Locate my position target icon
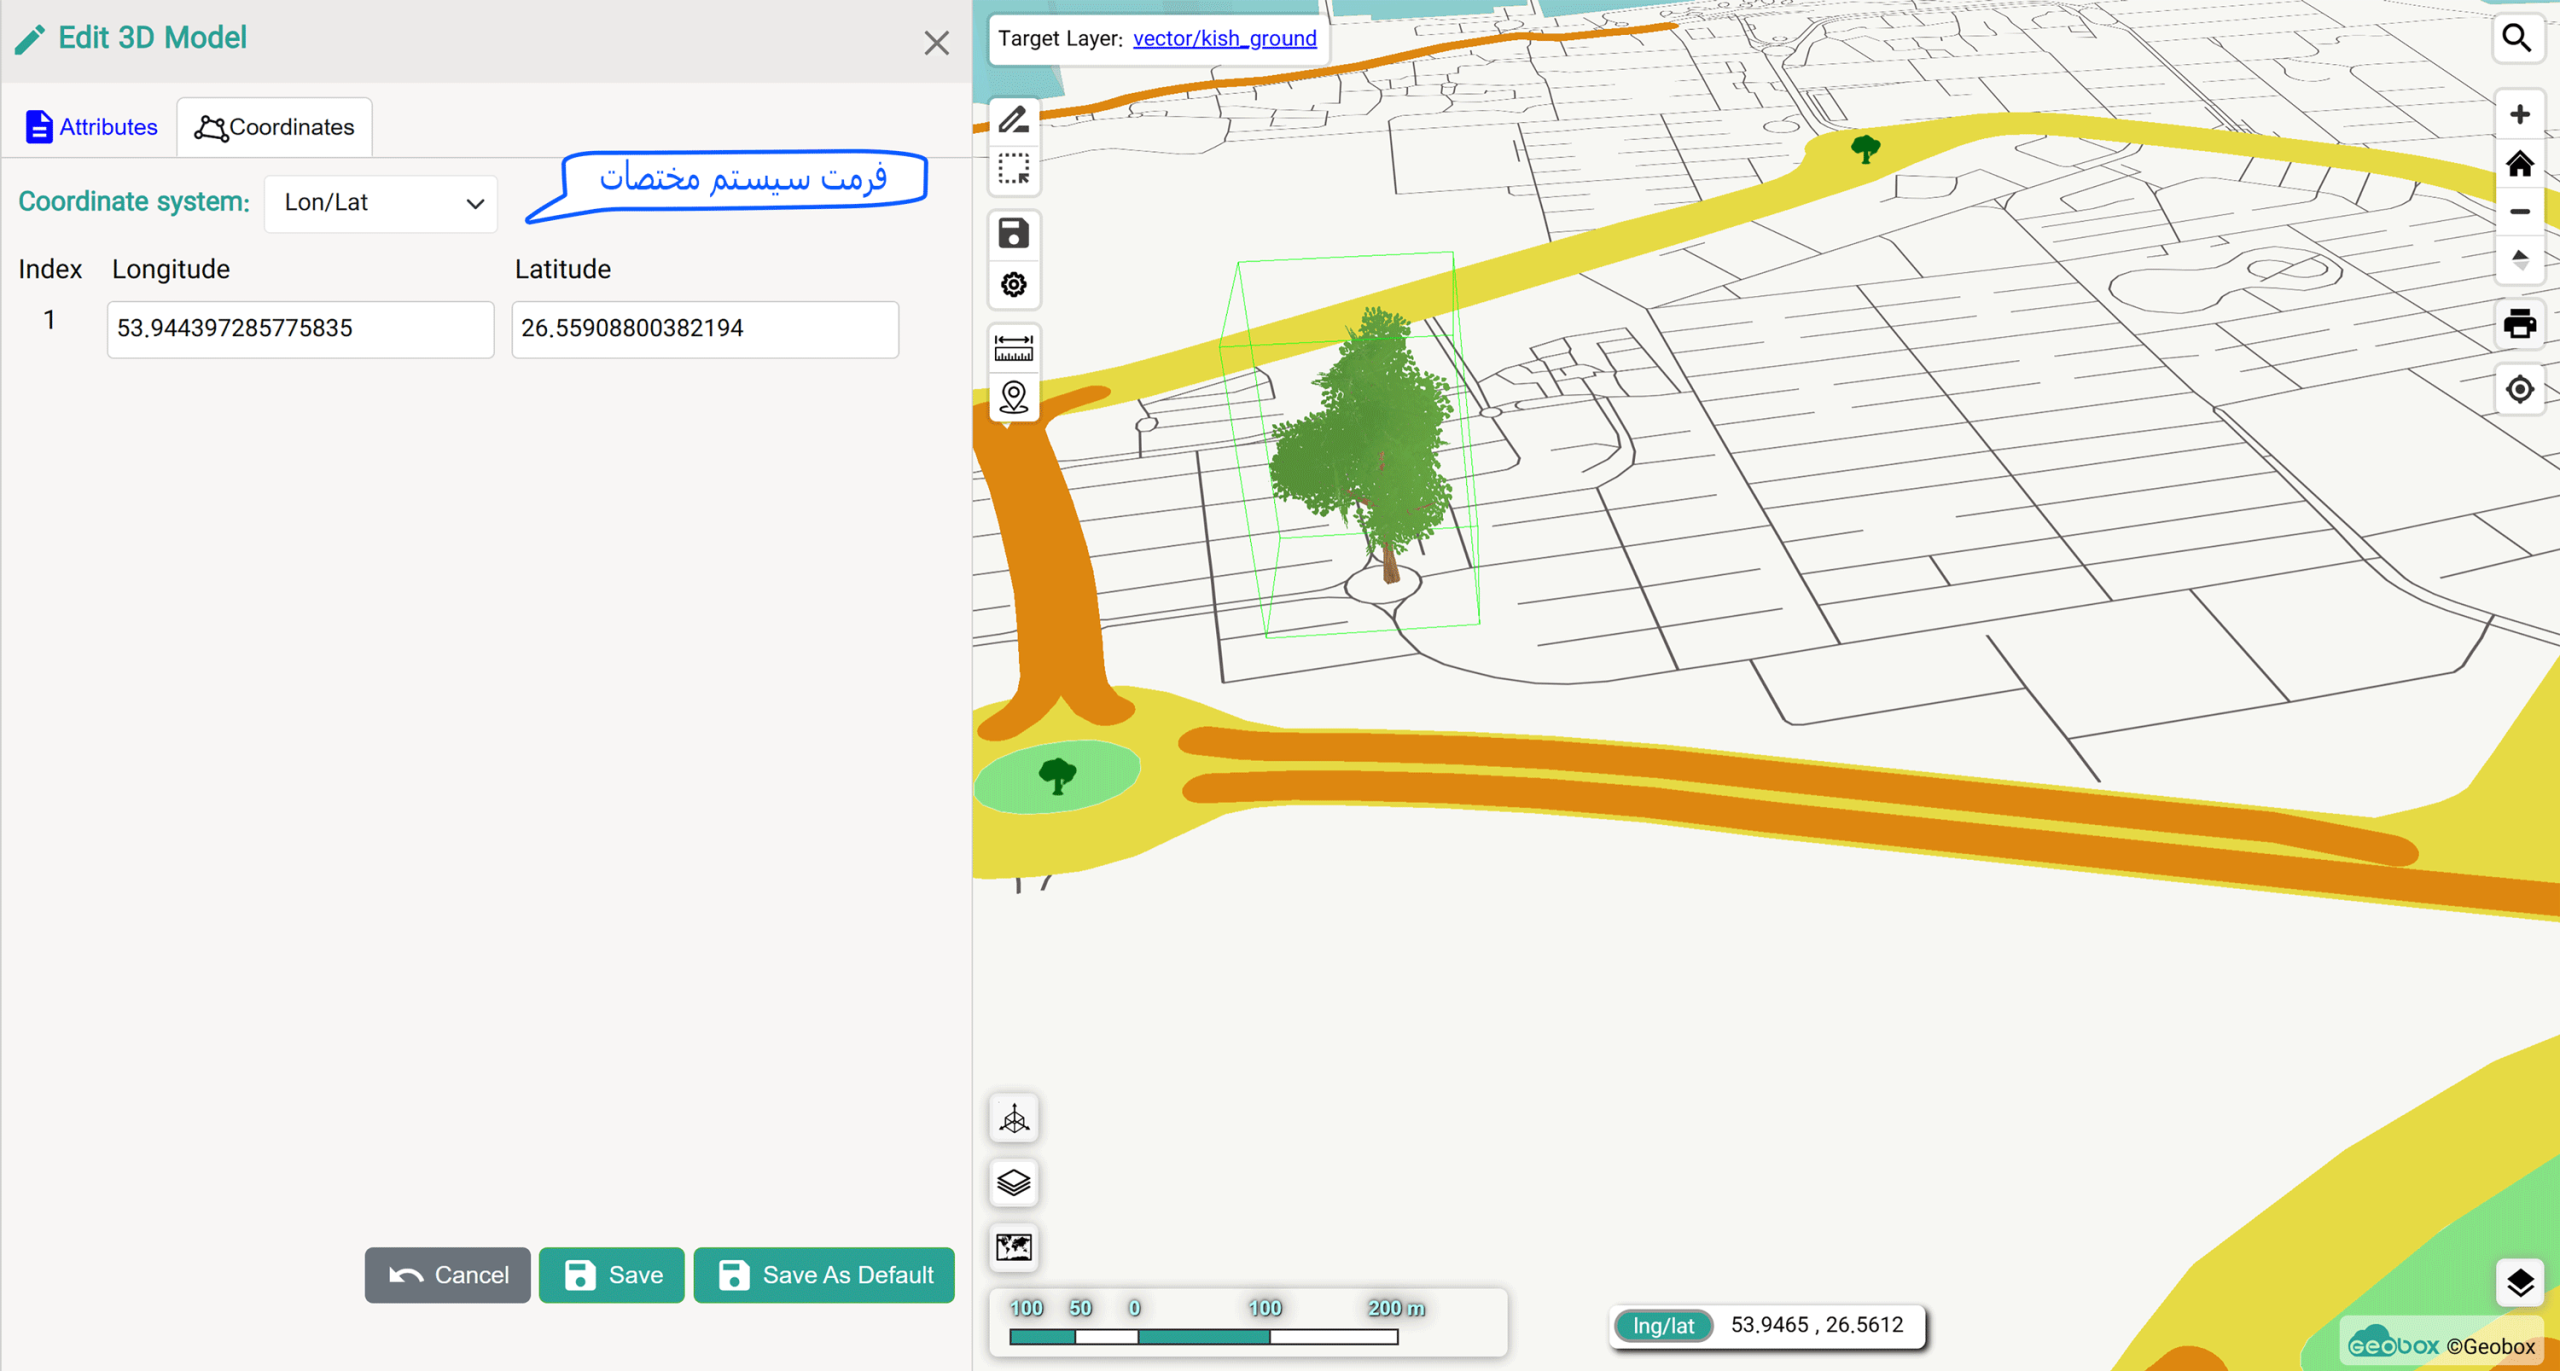2560x1371 pixels. pos(2519,389)
